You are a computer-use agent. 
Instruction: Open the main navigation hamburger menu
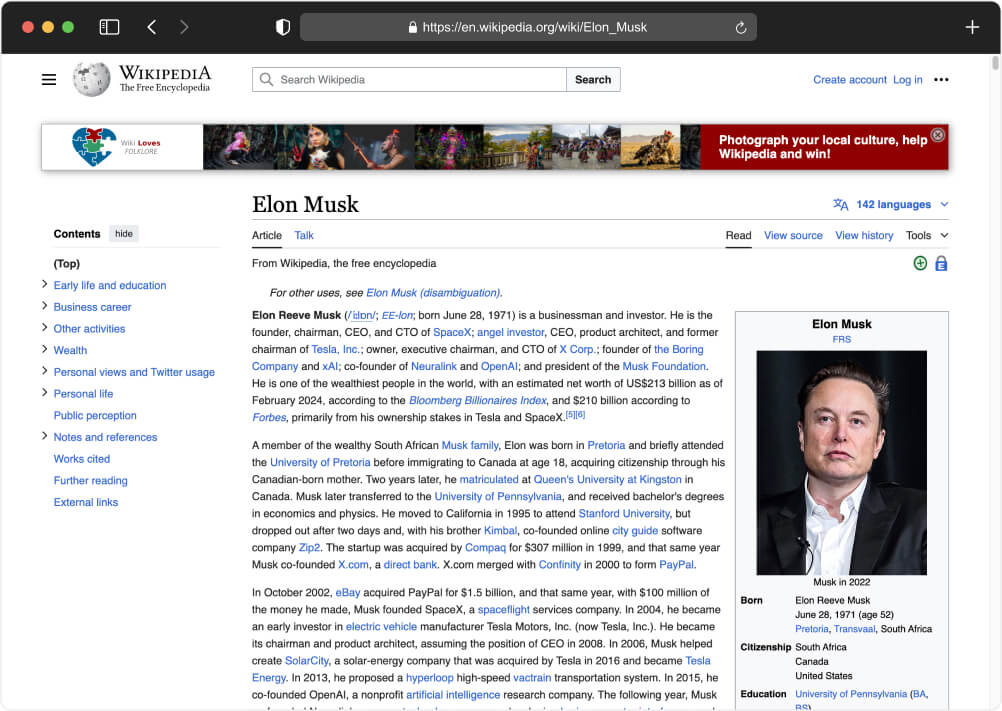(48, 79)
